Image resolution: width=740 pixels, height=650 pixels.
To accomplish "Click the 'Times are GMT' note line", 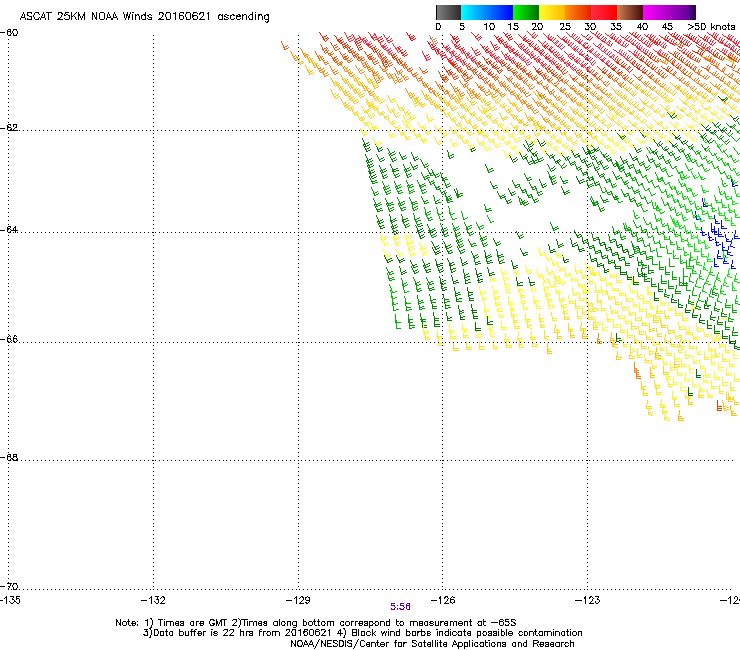I will coord(316,623).
